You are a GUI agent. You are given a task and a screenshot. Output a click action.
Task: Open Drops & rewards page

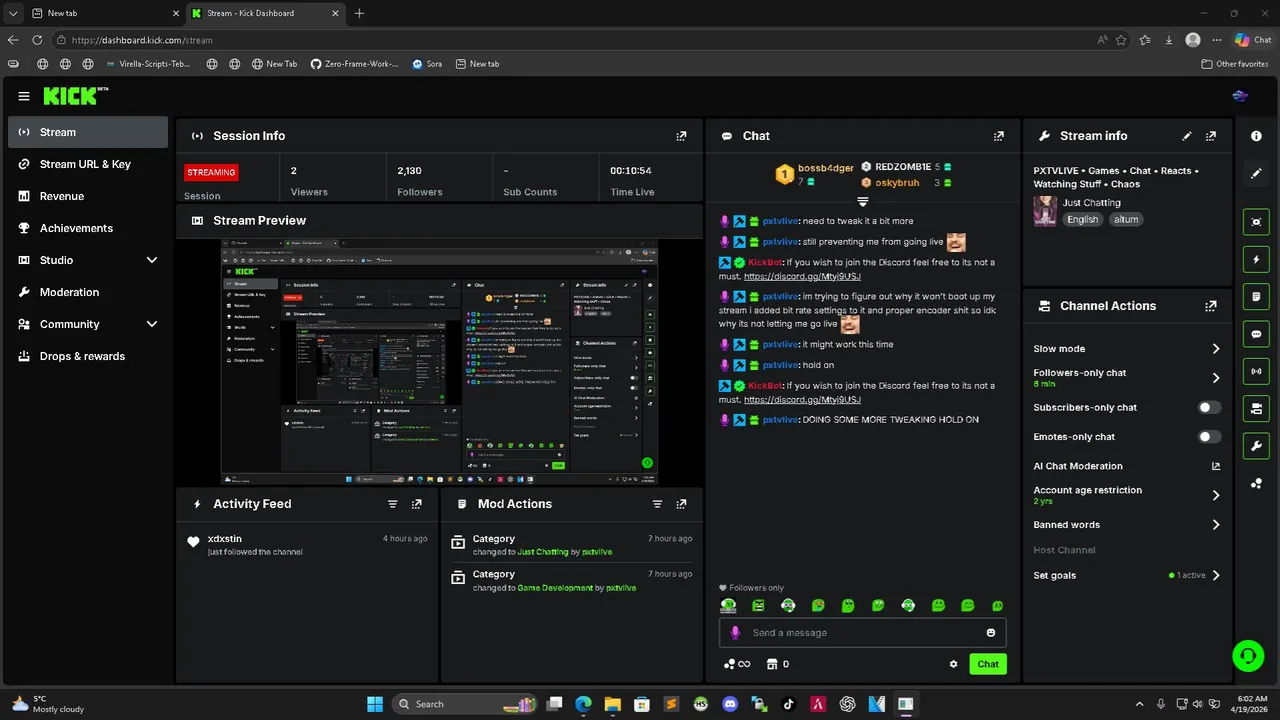point(88,356)
